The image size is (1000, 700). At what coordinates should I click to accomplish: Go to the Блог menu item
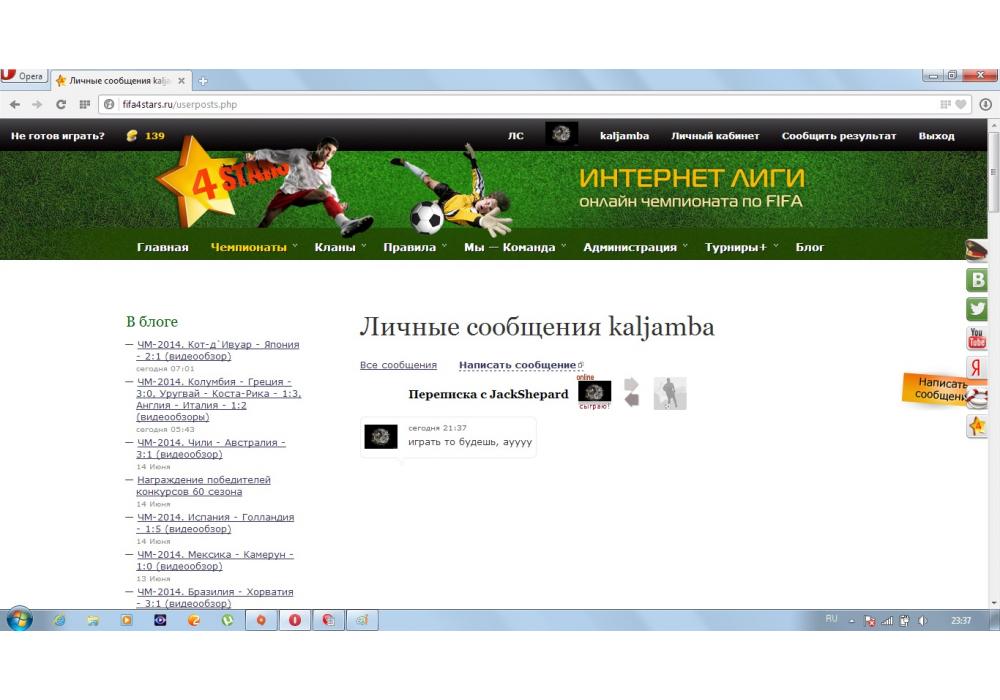click(x=810, y=247)
